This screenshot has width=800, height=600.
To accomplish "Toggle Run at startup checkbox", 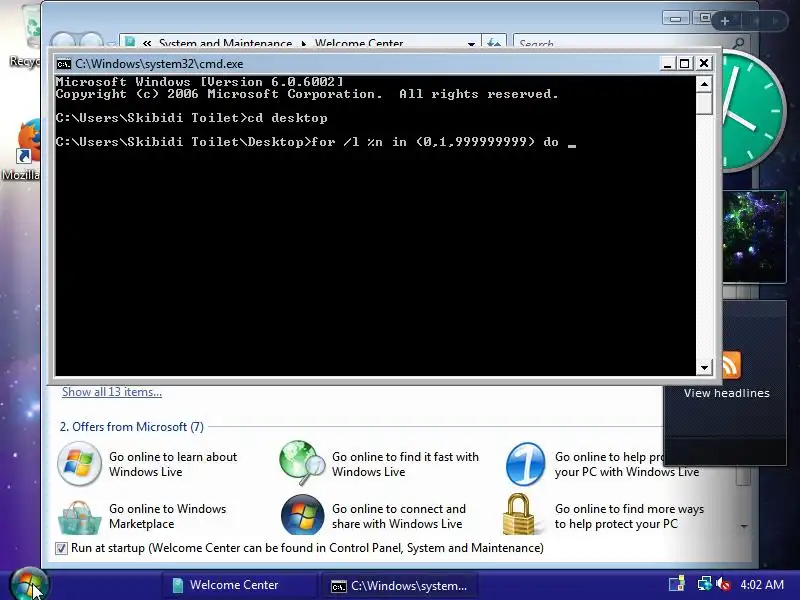I will pos(61,548).
